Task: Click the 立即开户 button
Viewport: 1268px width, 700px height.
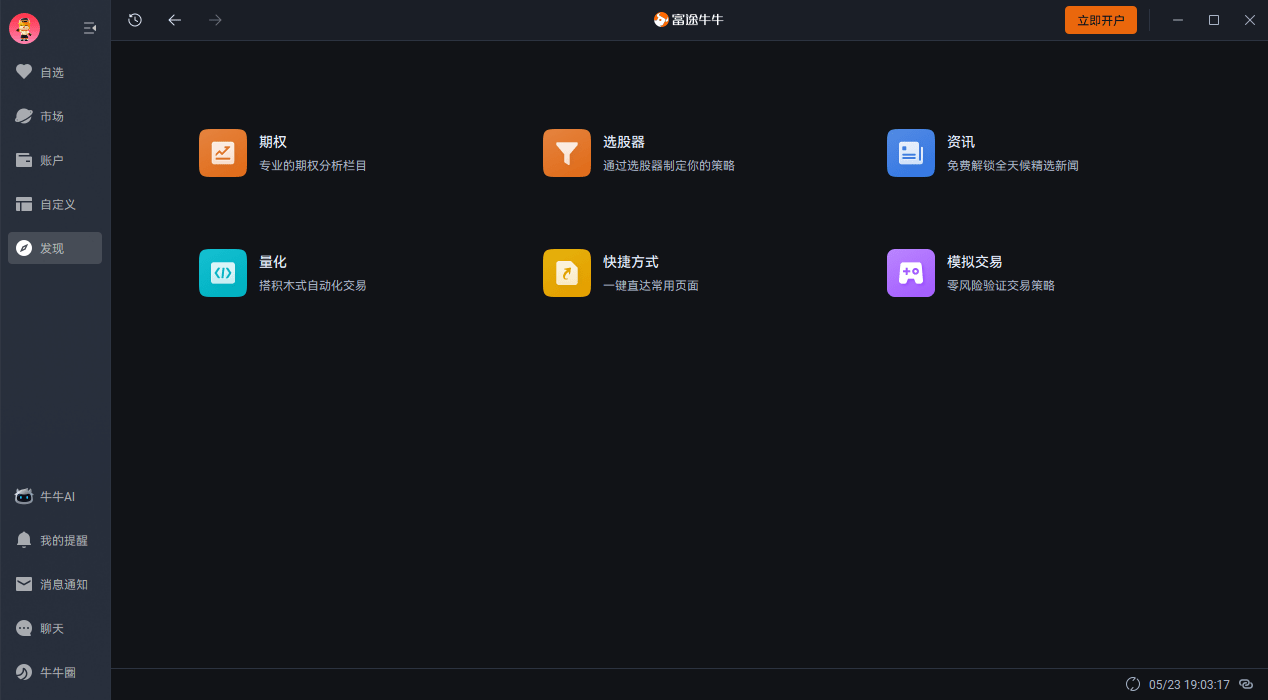Action: tap(1101, 20)
